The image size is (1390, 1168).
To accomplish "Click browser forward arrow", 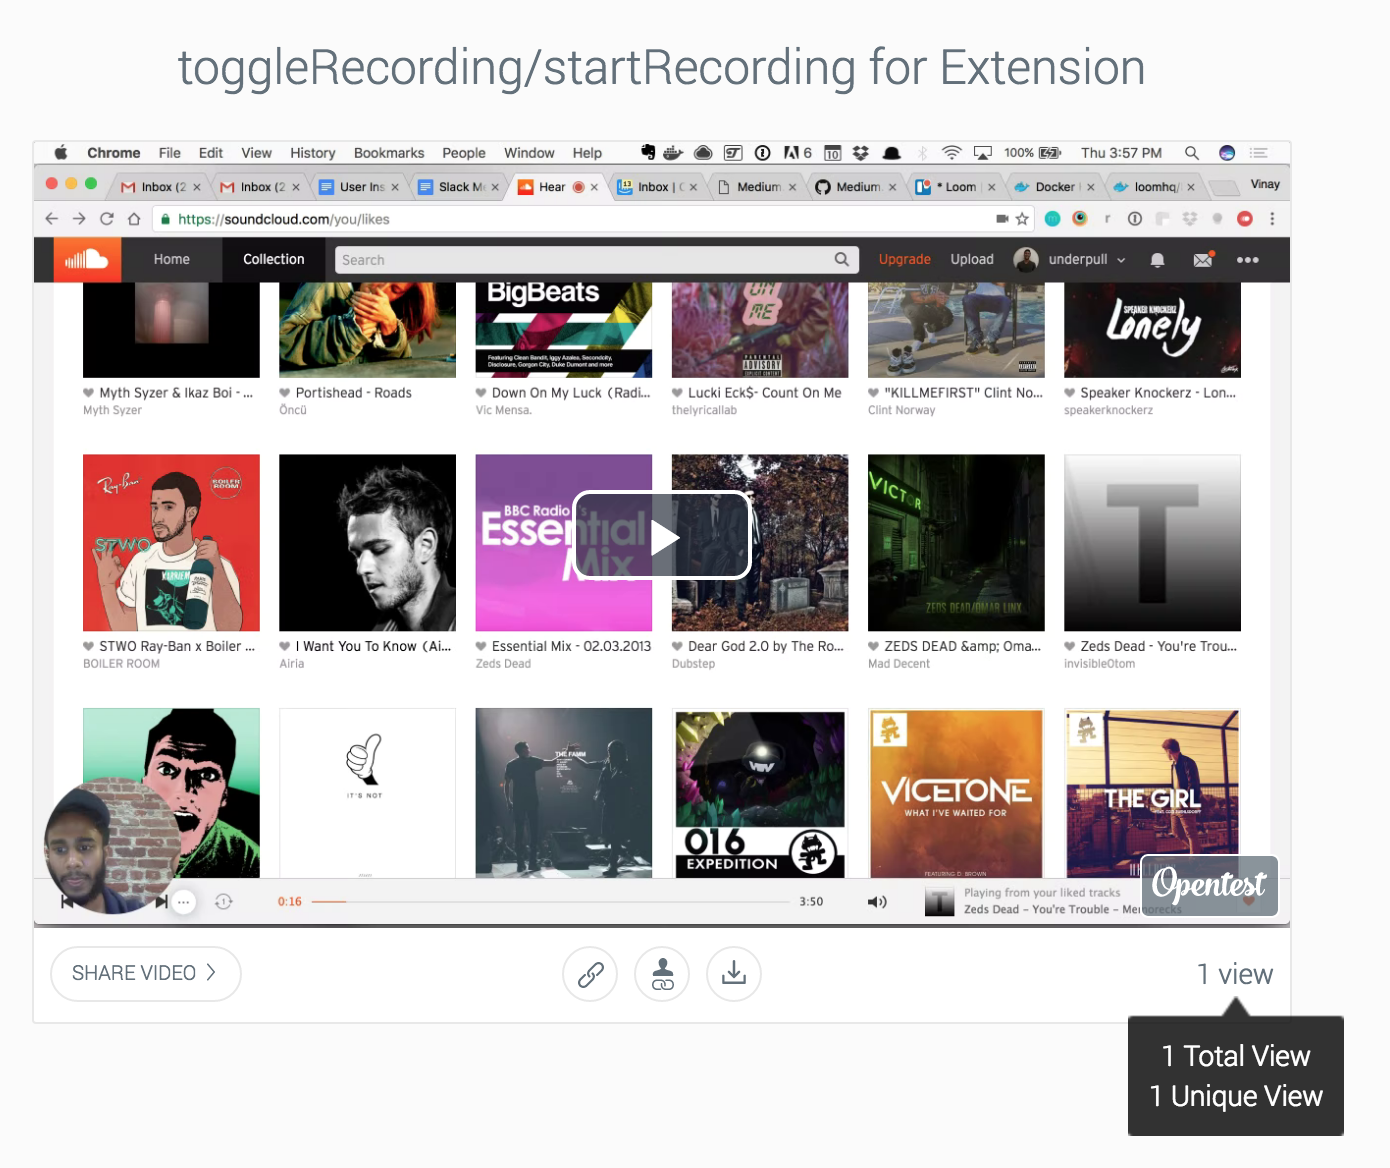I will click(x=79, y=219).
